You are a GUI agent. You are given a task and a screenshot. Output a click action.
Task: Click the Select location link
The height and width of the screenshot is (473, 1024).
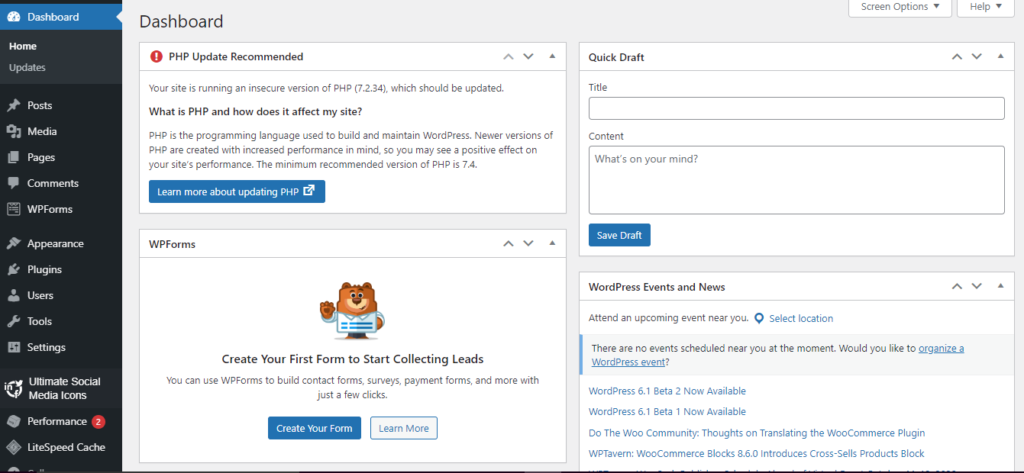coord(801,319)
